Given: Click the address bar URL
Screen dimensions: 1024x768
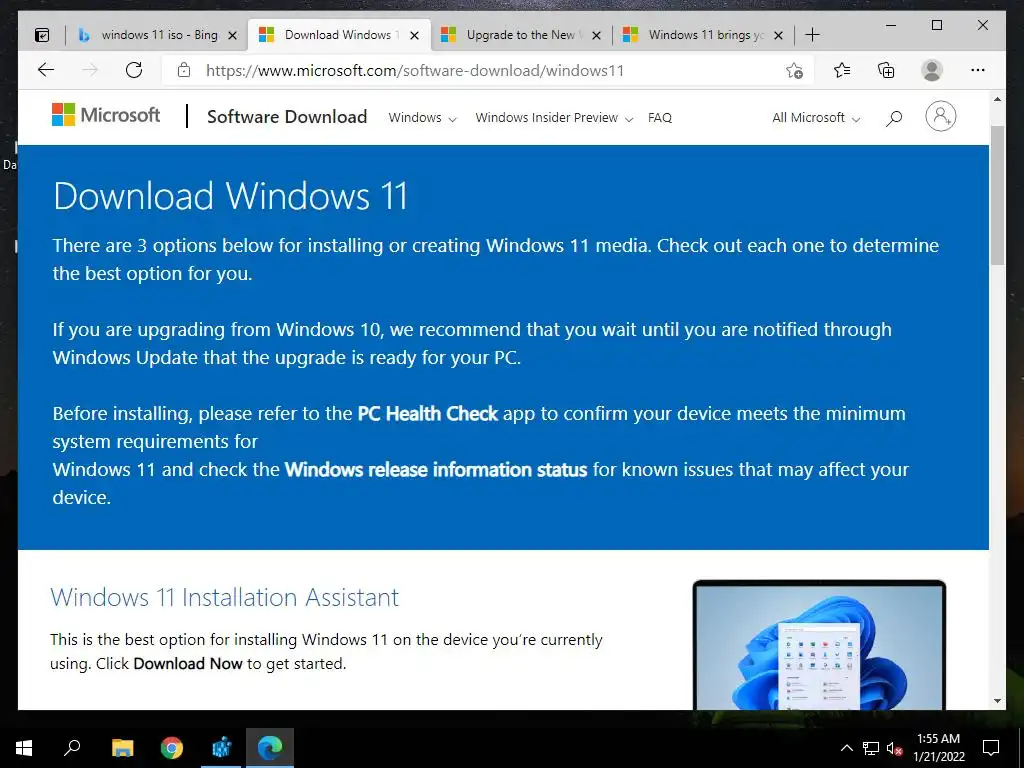Looking at the screenshot, I should (415, 71).
